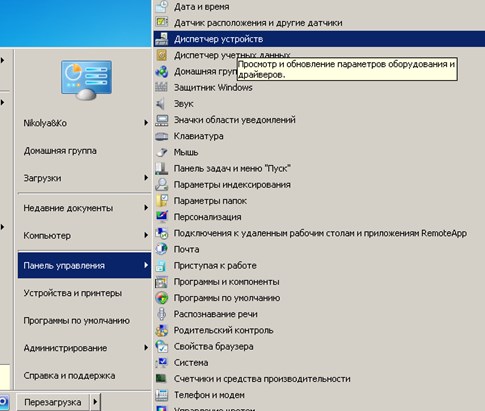Open the Загрузки Start menu entry
Screen dimensions: 485x411
click(84, 178)
